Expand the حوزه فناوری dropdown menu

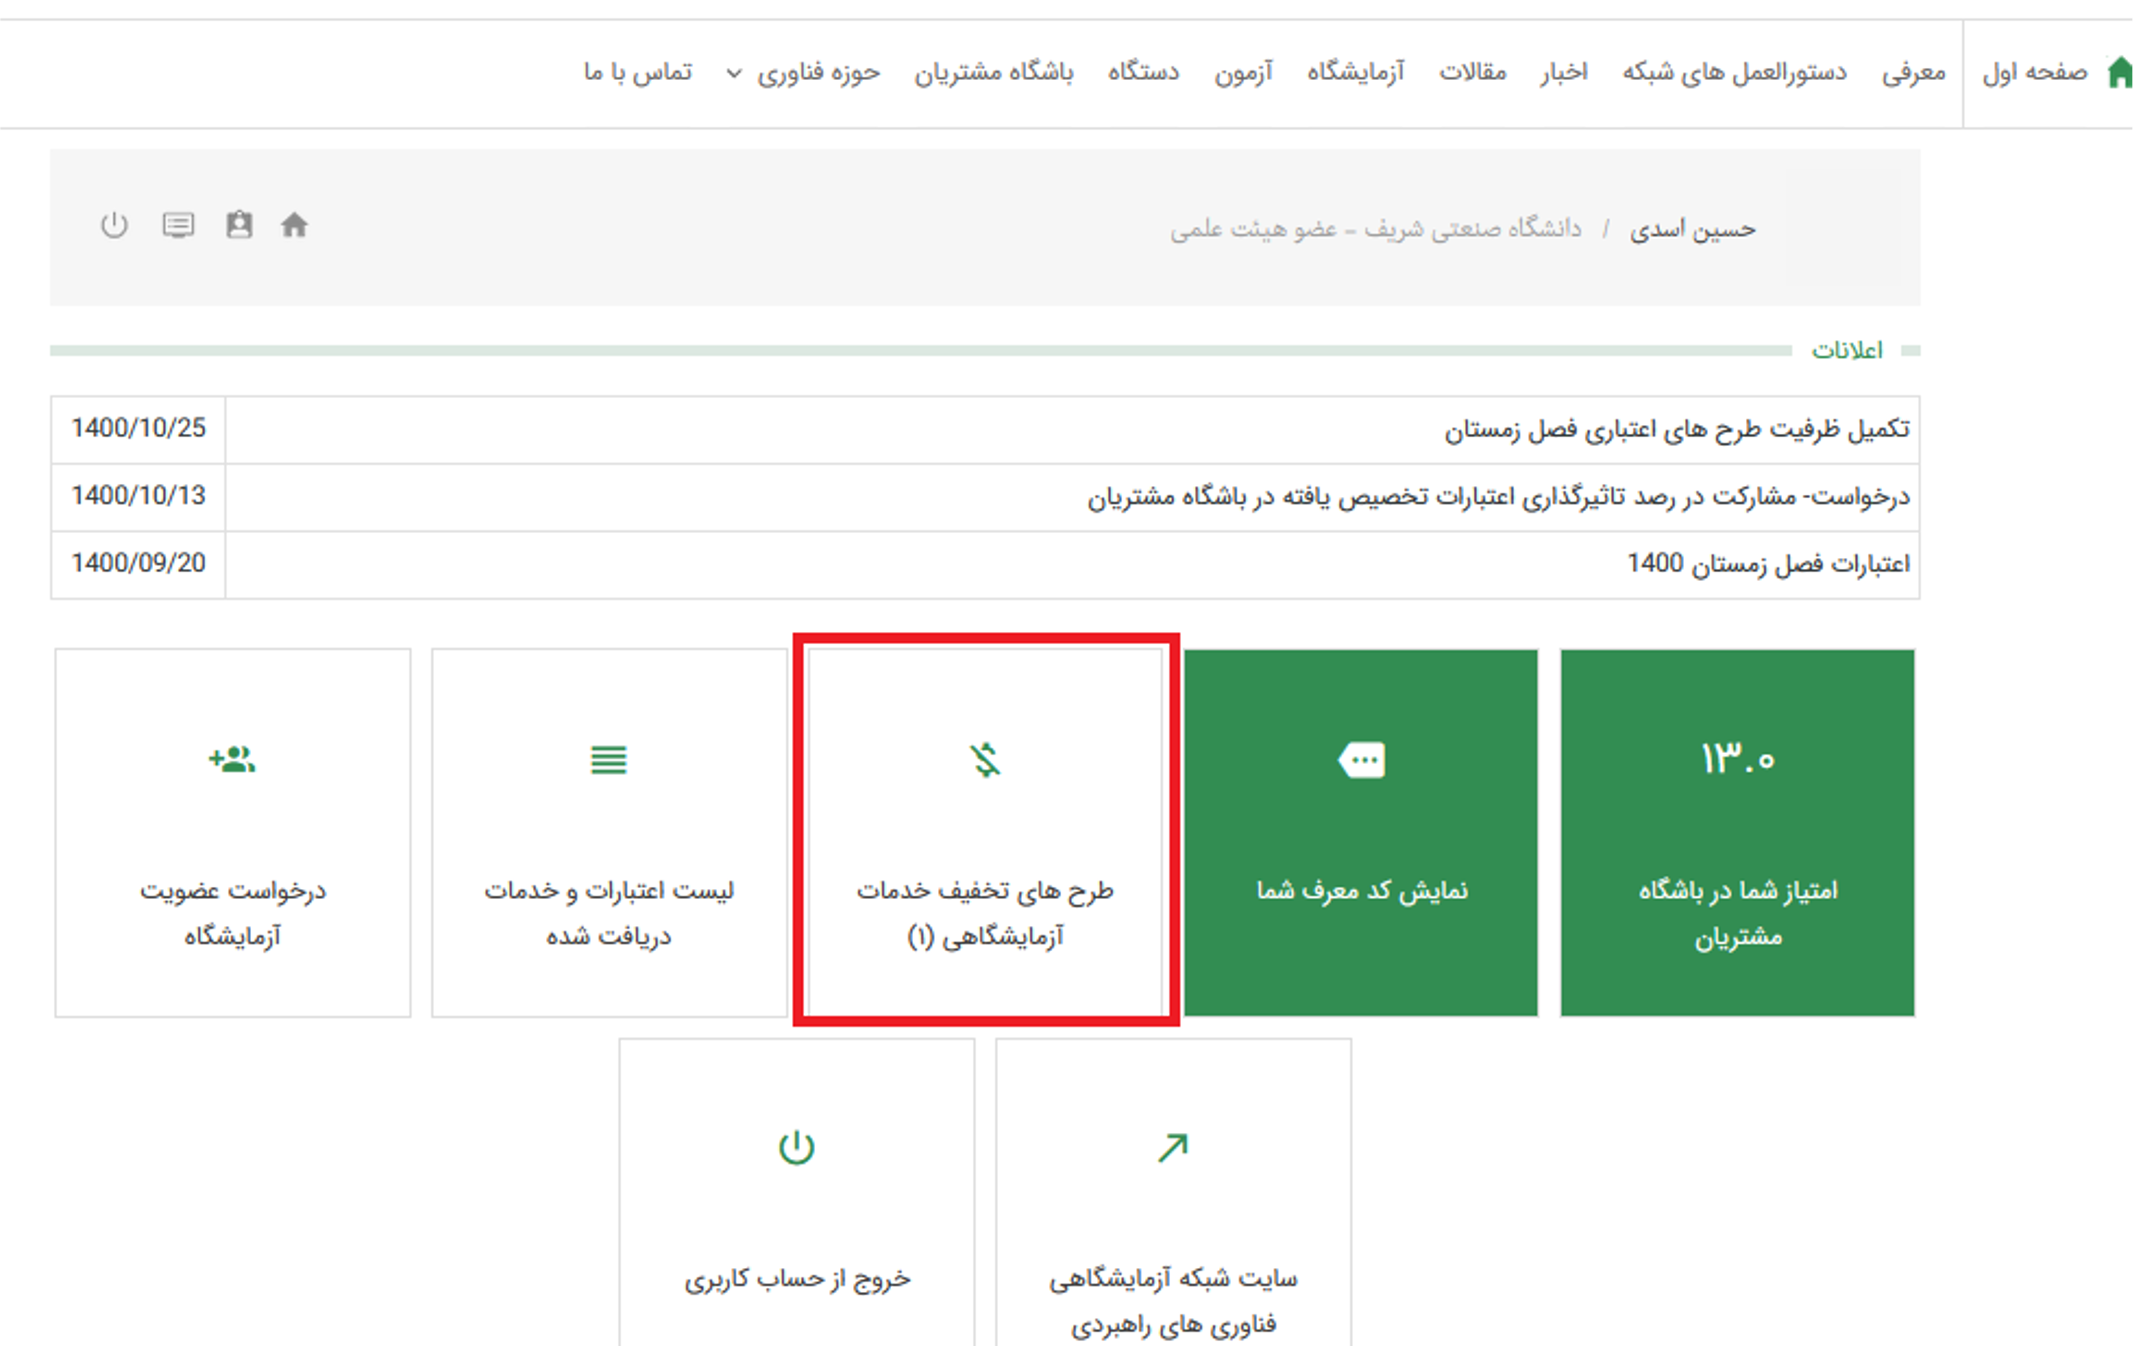[818, 73]
